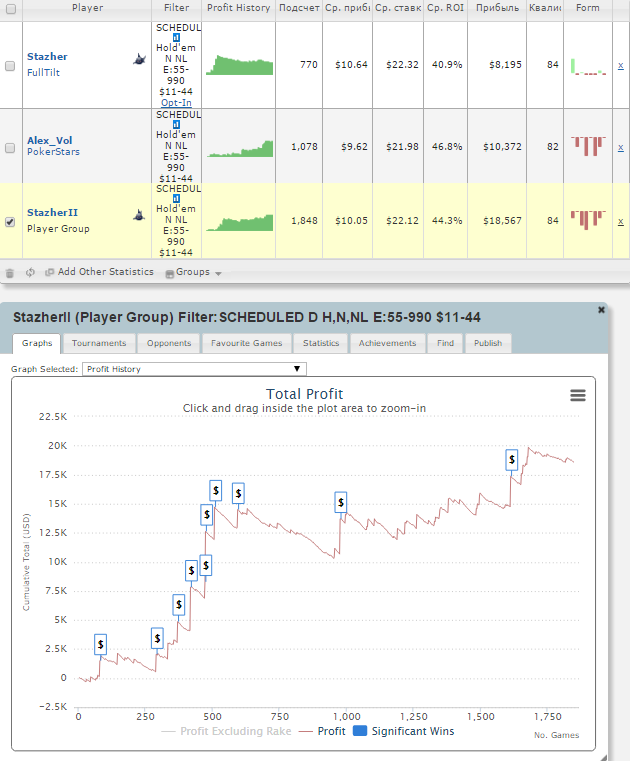Click the $ marker near game 290
The height and width of the screenshot is (761, 630).
(x=157, y=638)
